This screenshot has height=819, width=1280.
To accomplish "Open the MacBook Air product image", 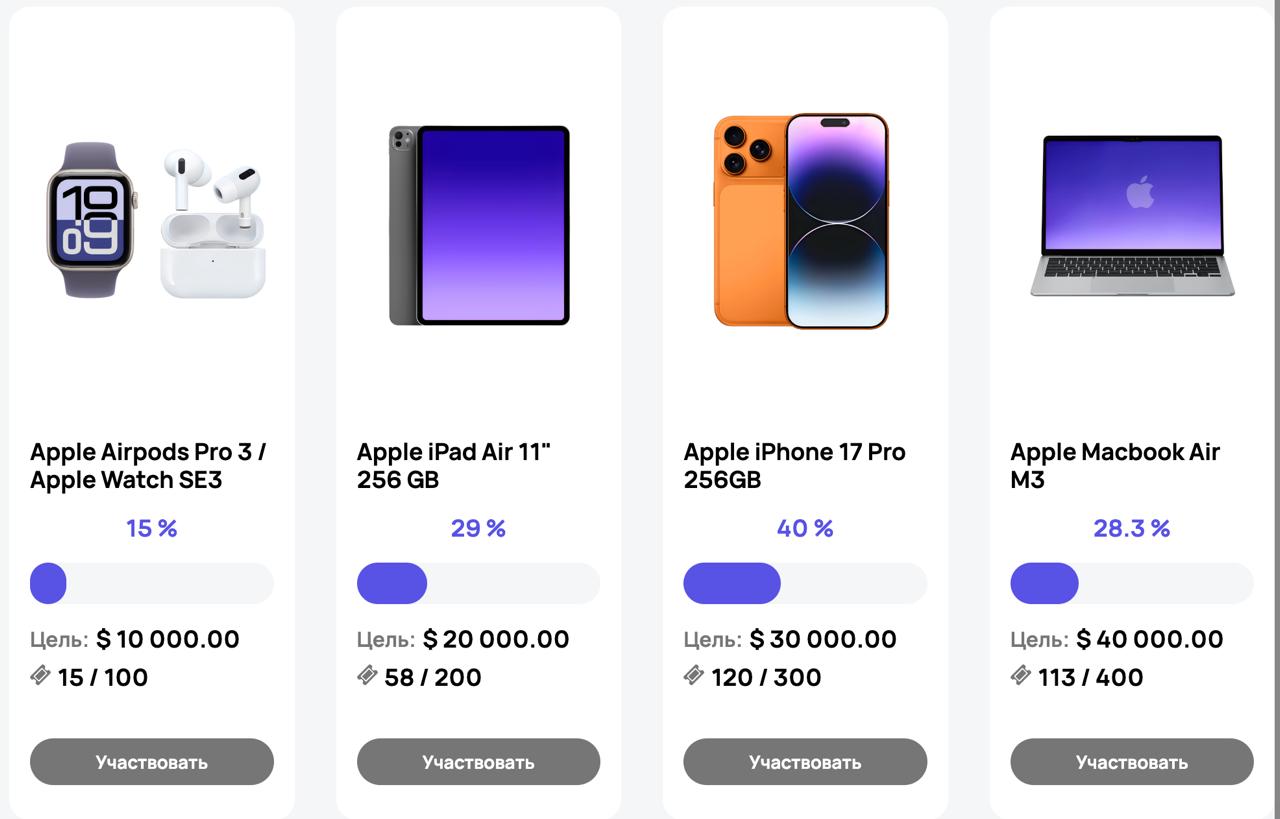I will tap(1132, 216).
